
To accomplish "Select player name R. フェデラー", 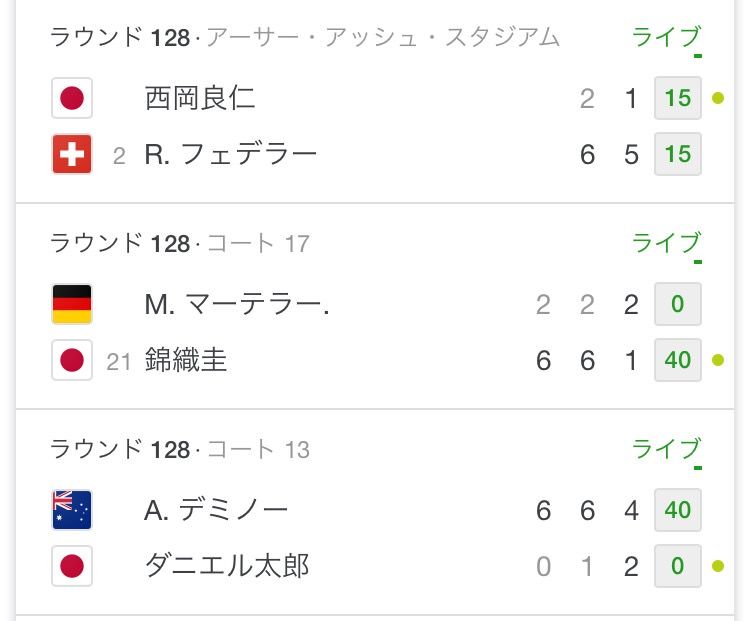I will tap(231, 155).
